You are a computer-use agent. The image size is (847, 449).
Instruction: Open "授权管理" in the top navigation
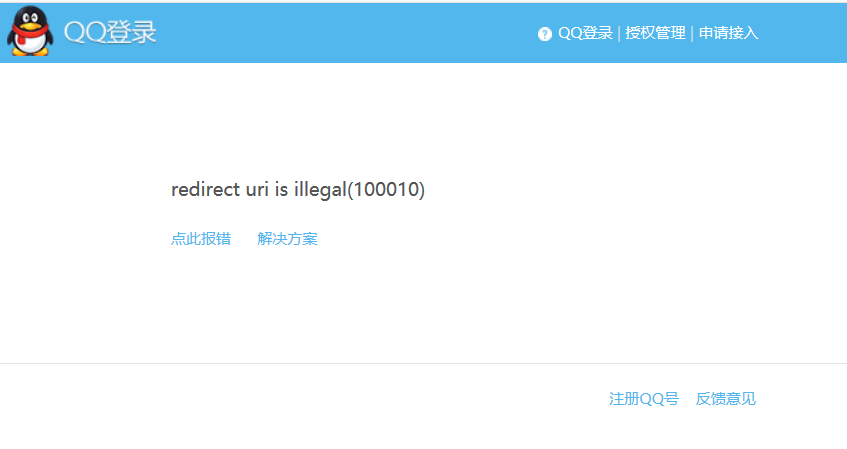click(655, 33)
